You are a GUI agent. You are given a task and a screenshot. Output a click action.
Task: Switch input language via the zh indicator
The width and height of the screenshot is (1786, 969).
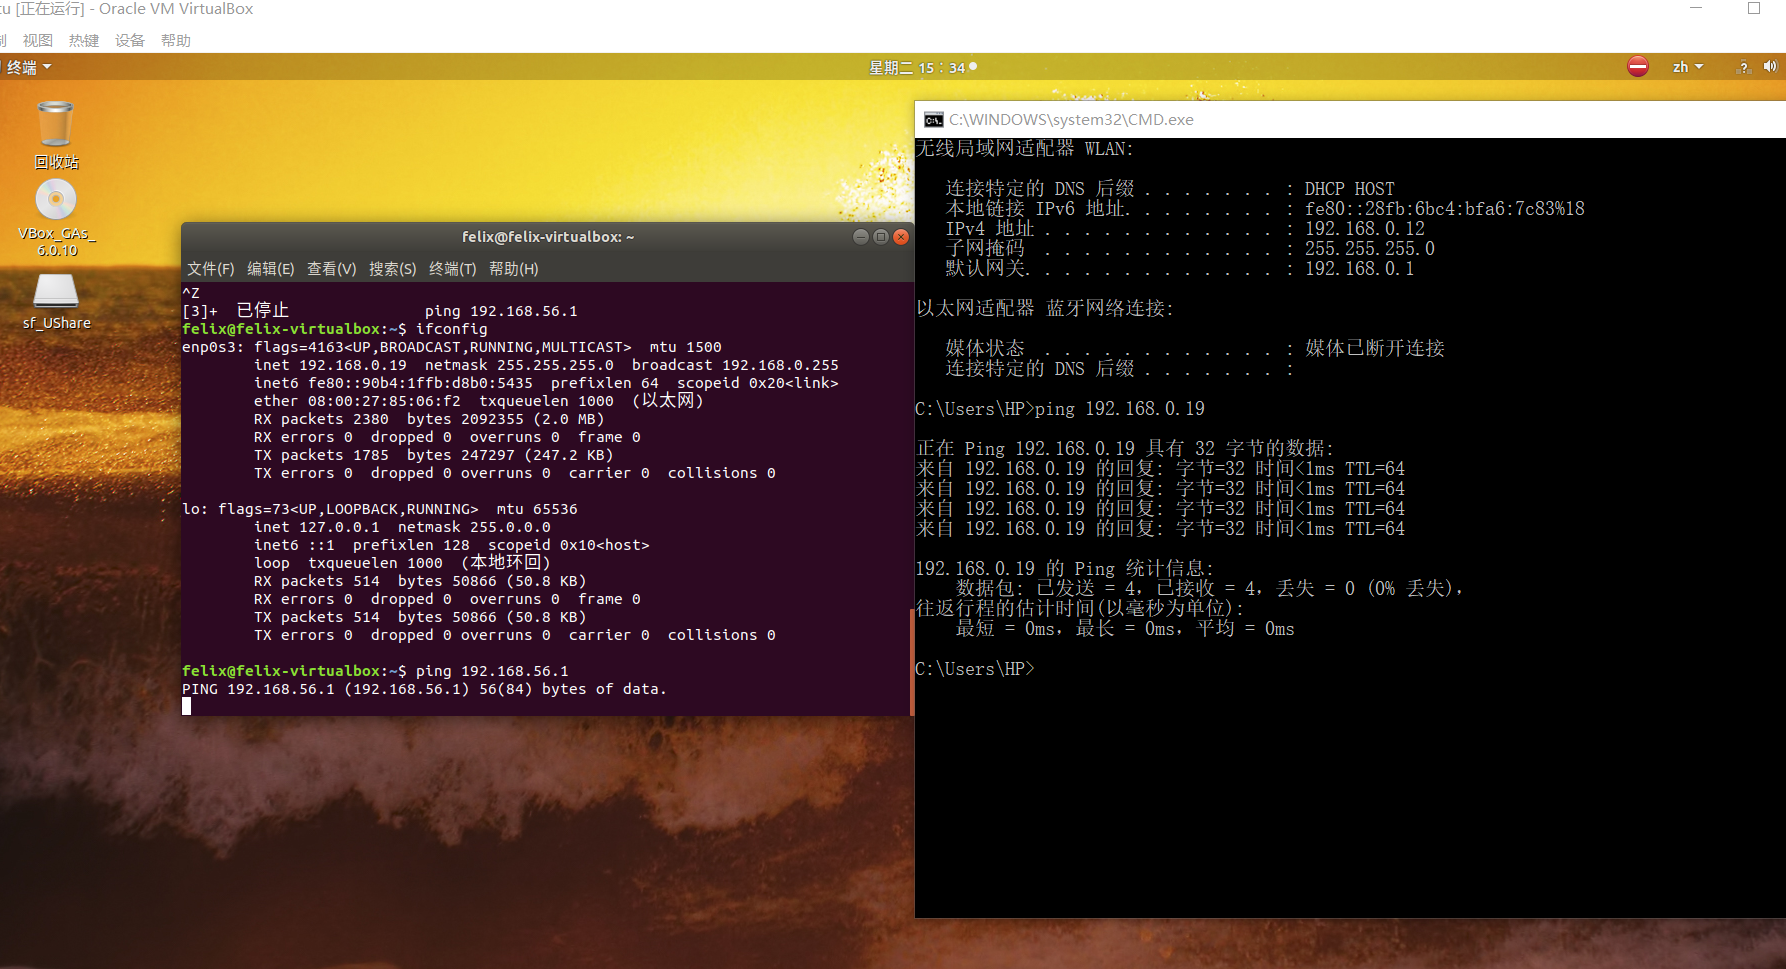[x=1682, y=66]
